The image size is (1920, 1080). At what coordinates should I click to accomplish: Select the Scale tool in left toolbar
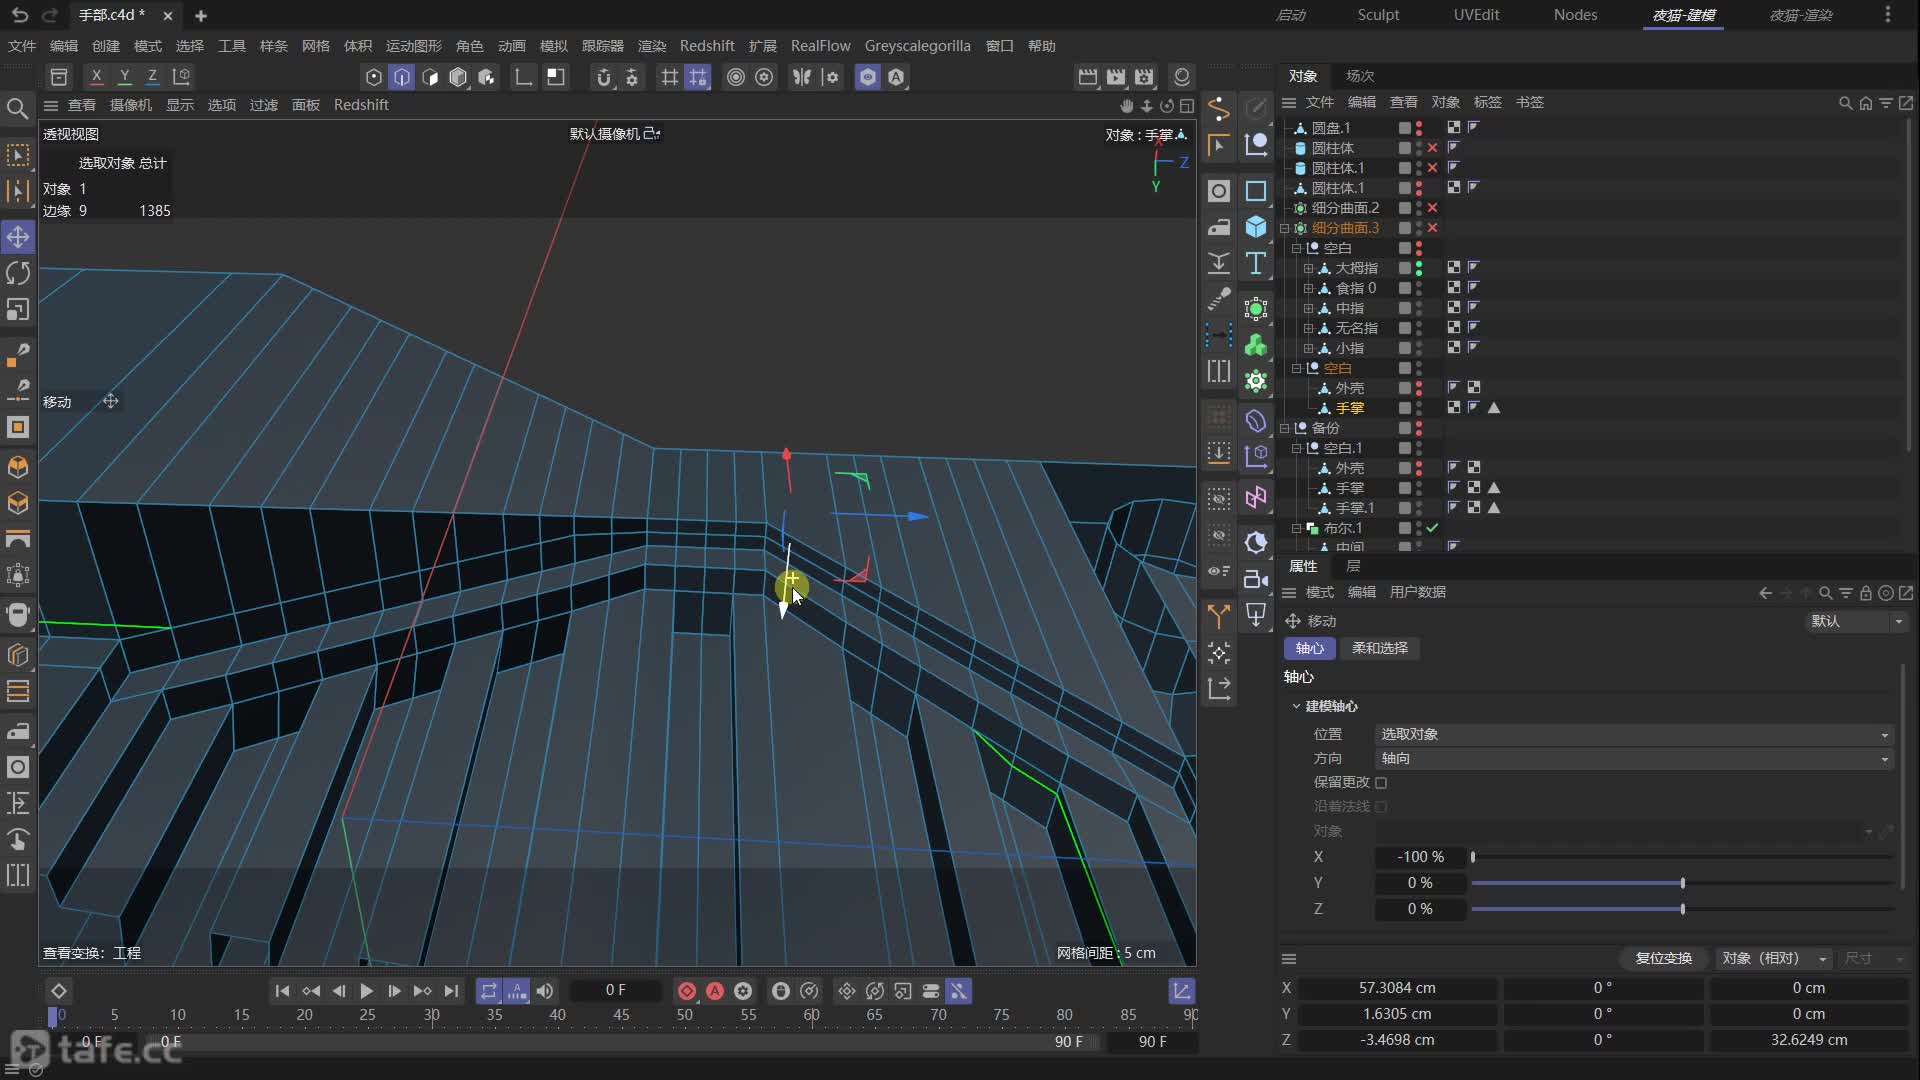(x=18, y=309)
